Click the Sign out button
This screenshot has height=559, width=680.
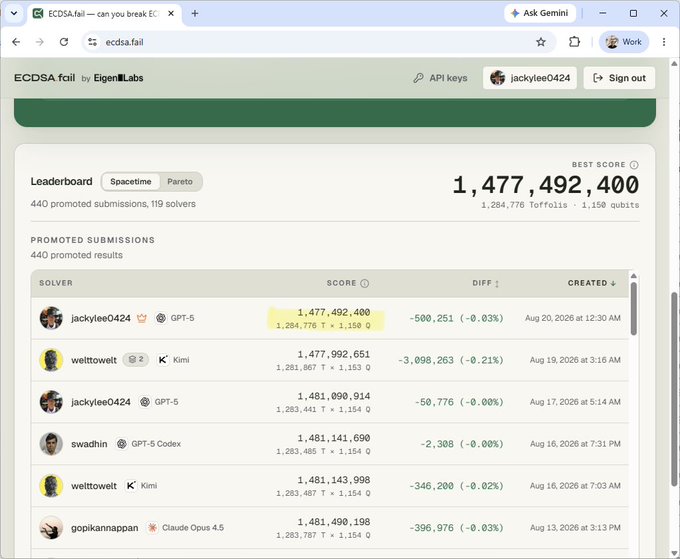[x=619, y=78]
